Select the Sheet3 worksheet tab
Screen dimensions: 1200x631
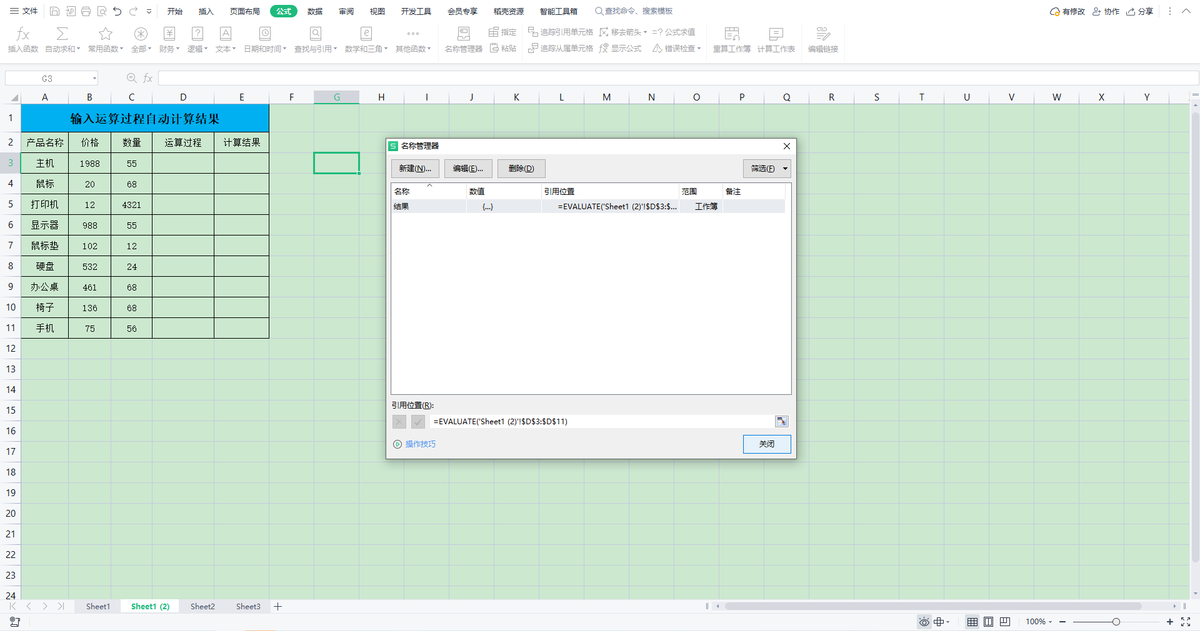tap(248, 606)
